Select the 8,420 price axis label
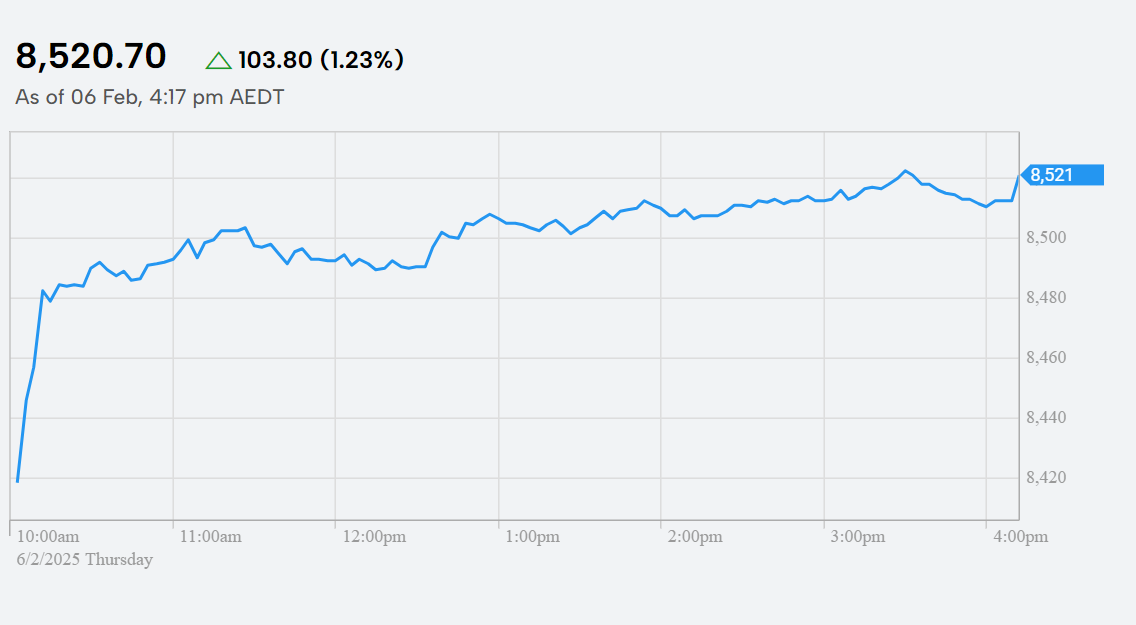Screen dimensions: 1136x625 coord(1048,478)
